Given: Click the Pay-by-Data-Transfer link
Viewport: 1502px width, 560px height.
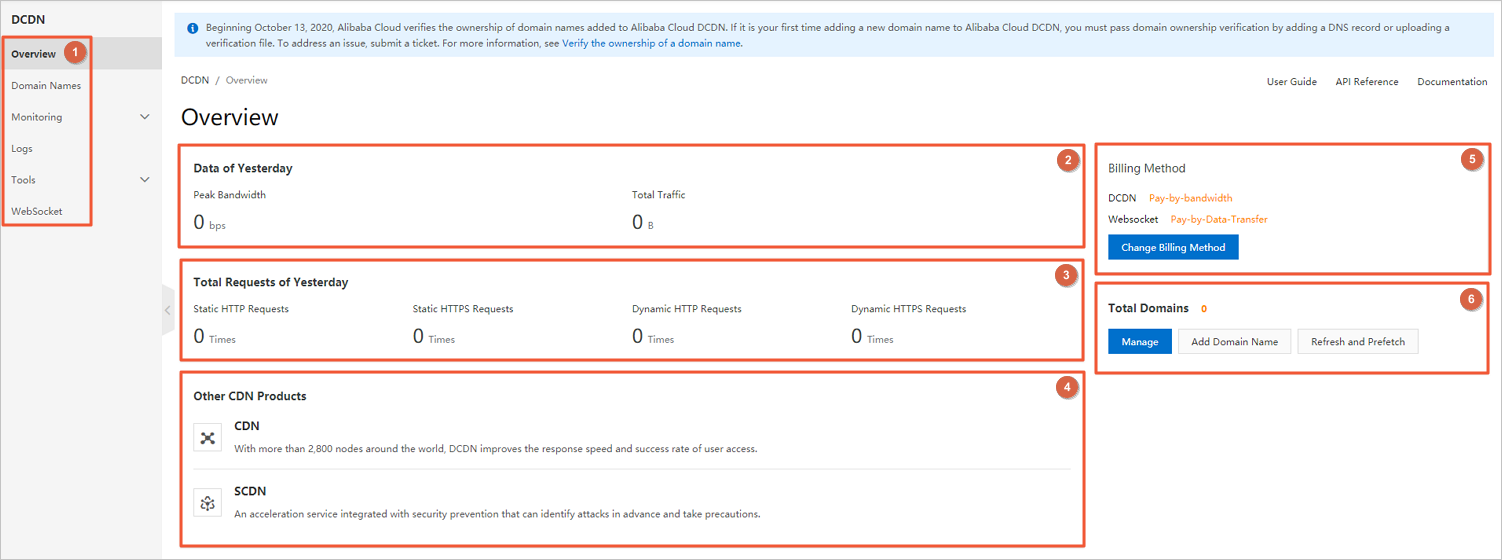Looking at the screenshot, I should 1218,219.
